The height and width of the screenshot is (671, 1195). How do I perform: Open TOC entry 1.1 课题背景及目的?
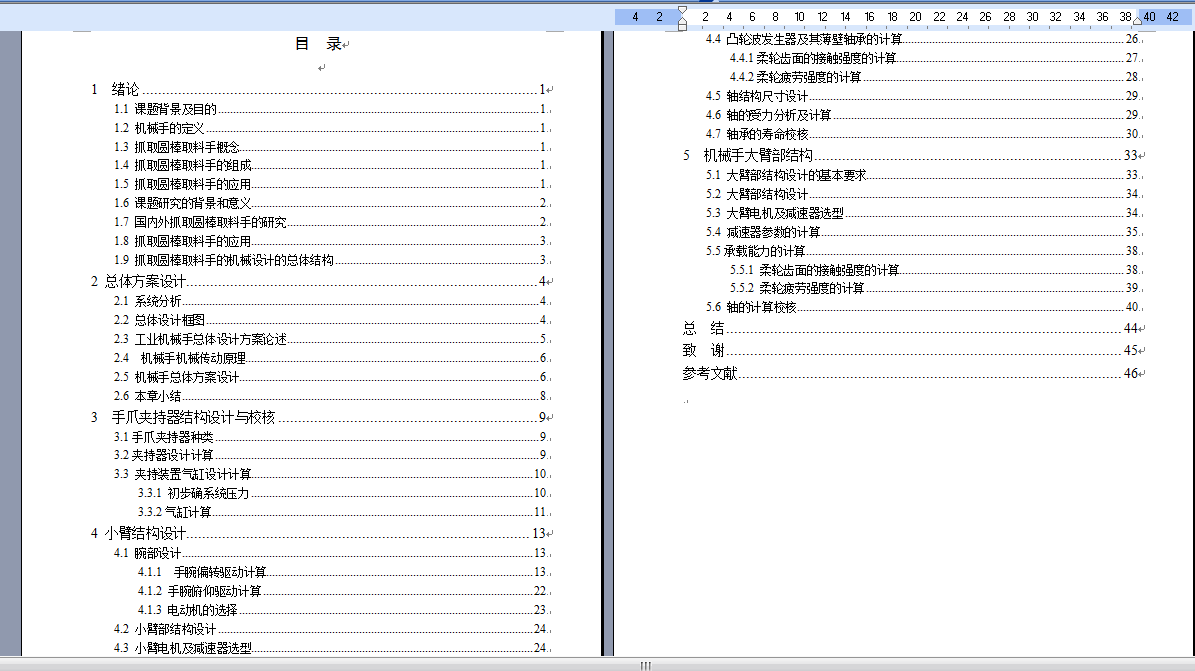pos(331,109)
